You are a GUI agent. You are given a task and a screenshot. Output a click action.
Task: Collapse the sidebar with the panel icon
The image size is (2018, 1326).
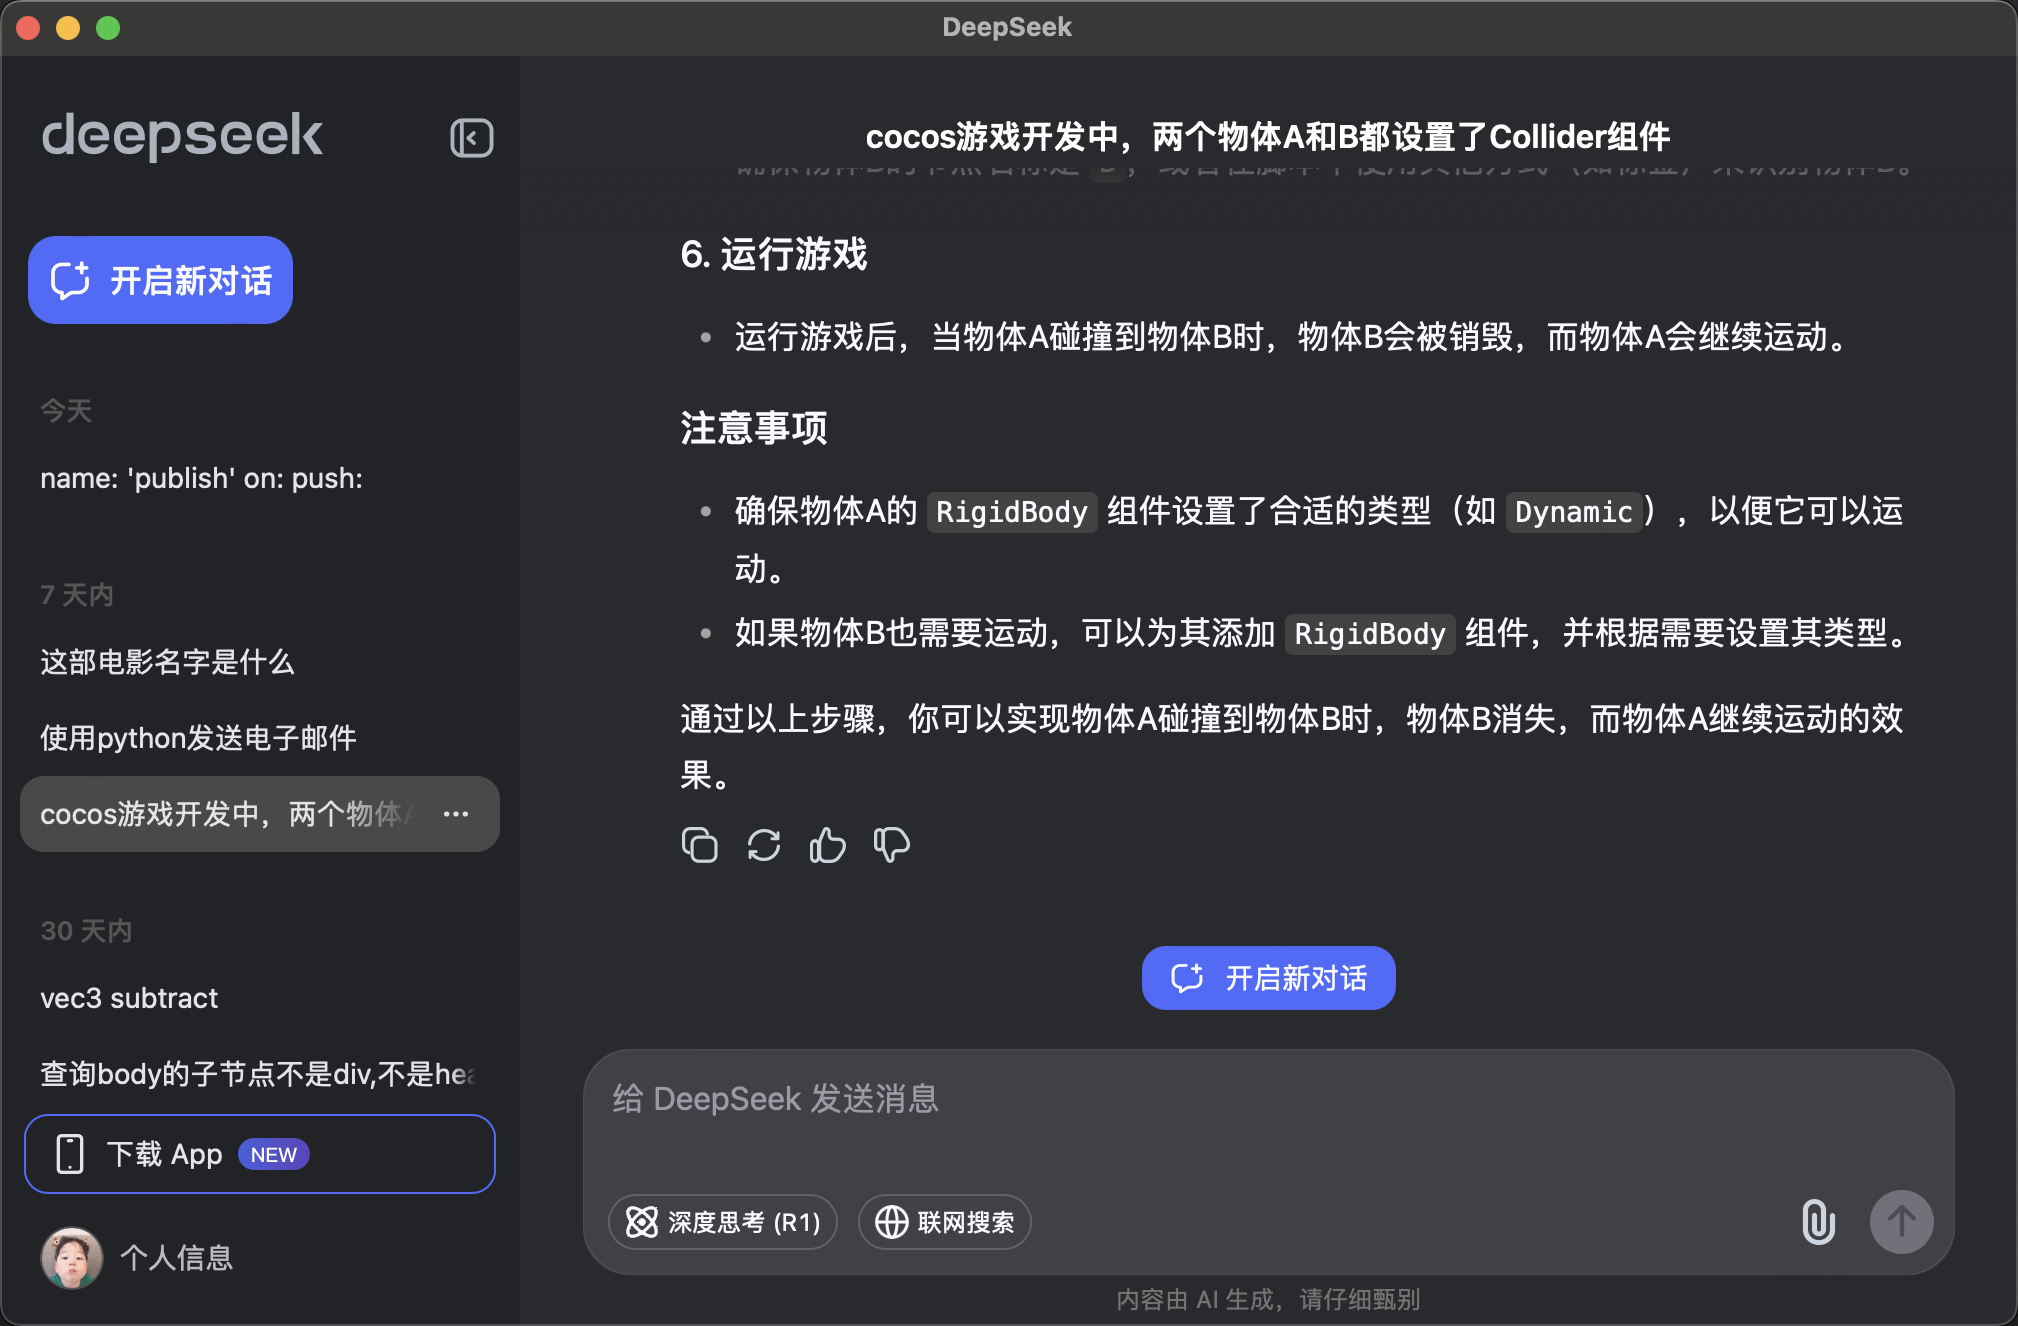tap(471, 138)
